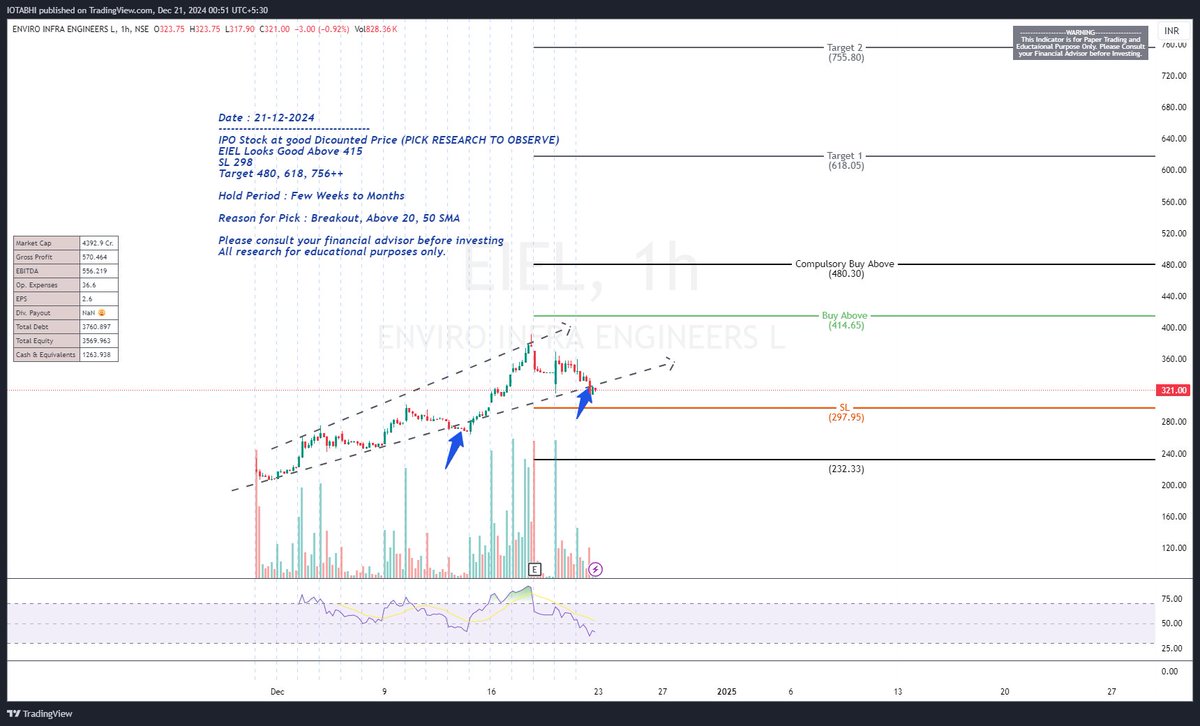Viewport: 1200px width, 726px height.
Task: Click 200.00 on the price axis
Action: pos(1172,485)
